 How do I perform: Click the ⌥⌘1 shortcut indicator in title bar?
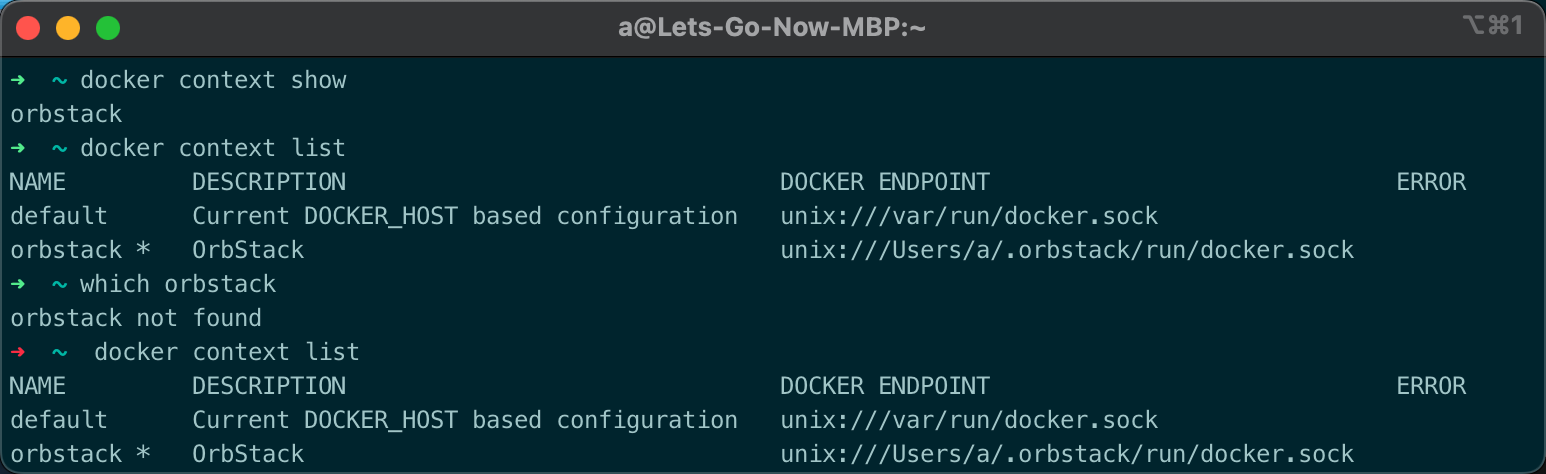click(x=1491, y=26)
